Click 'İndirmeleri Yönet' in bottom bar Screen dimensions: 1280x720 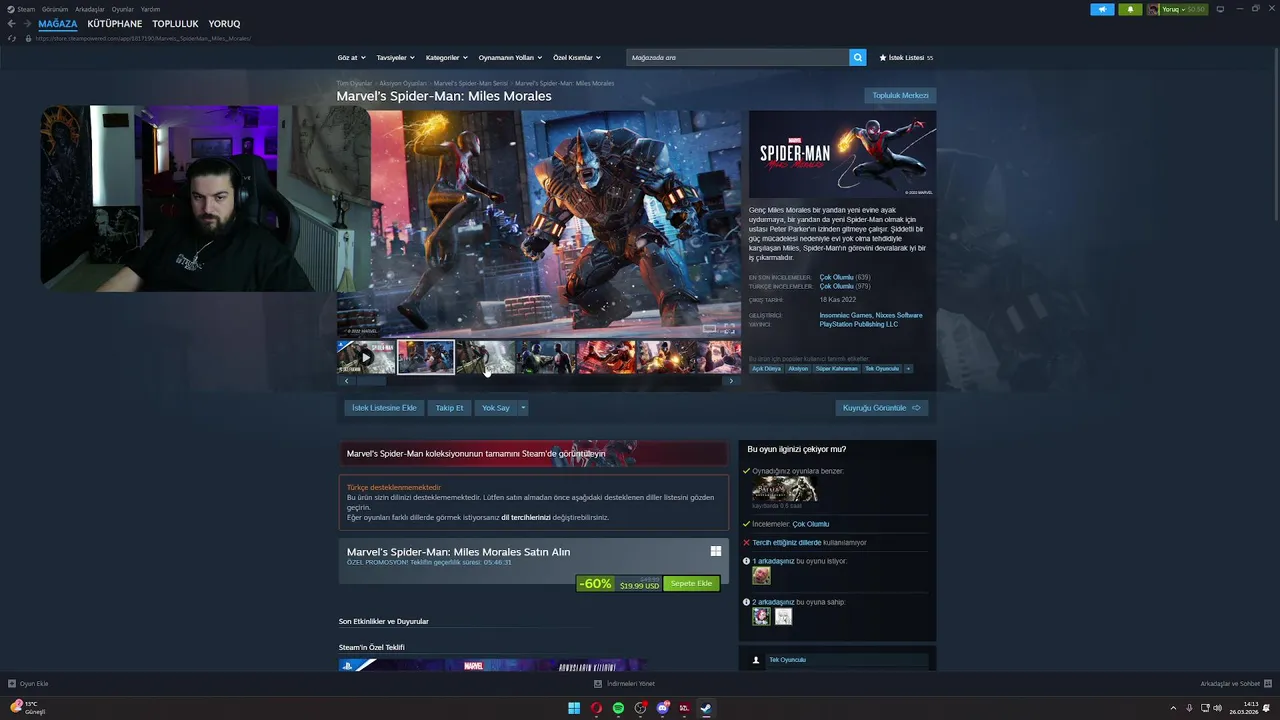pos(625,684)
